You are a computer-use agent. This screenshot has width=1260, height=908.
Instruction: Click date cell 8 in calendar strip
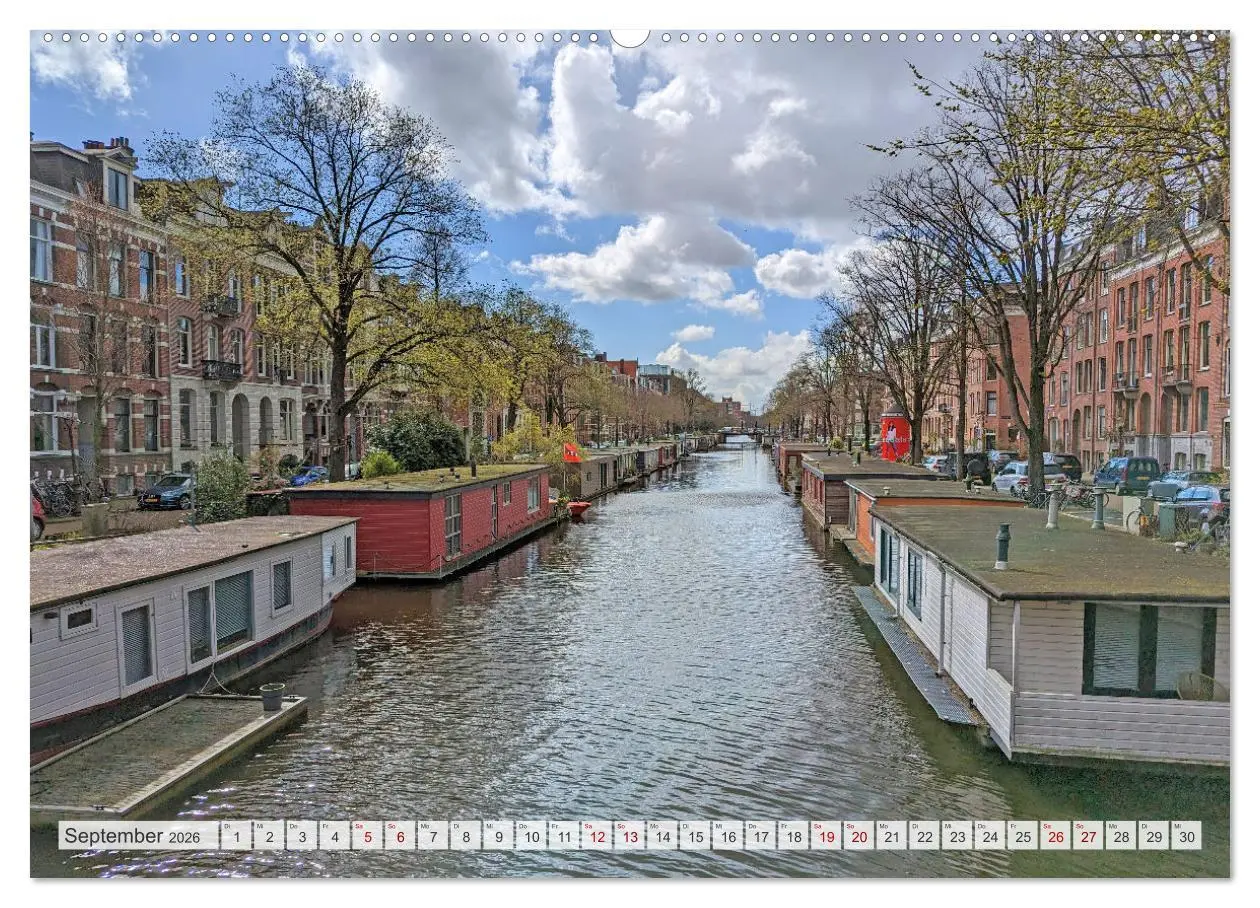click(465, 836)
